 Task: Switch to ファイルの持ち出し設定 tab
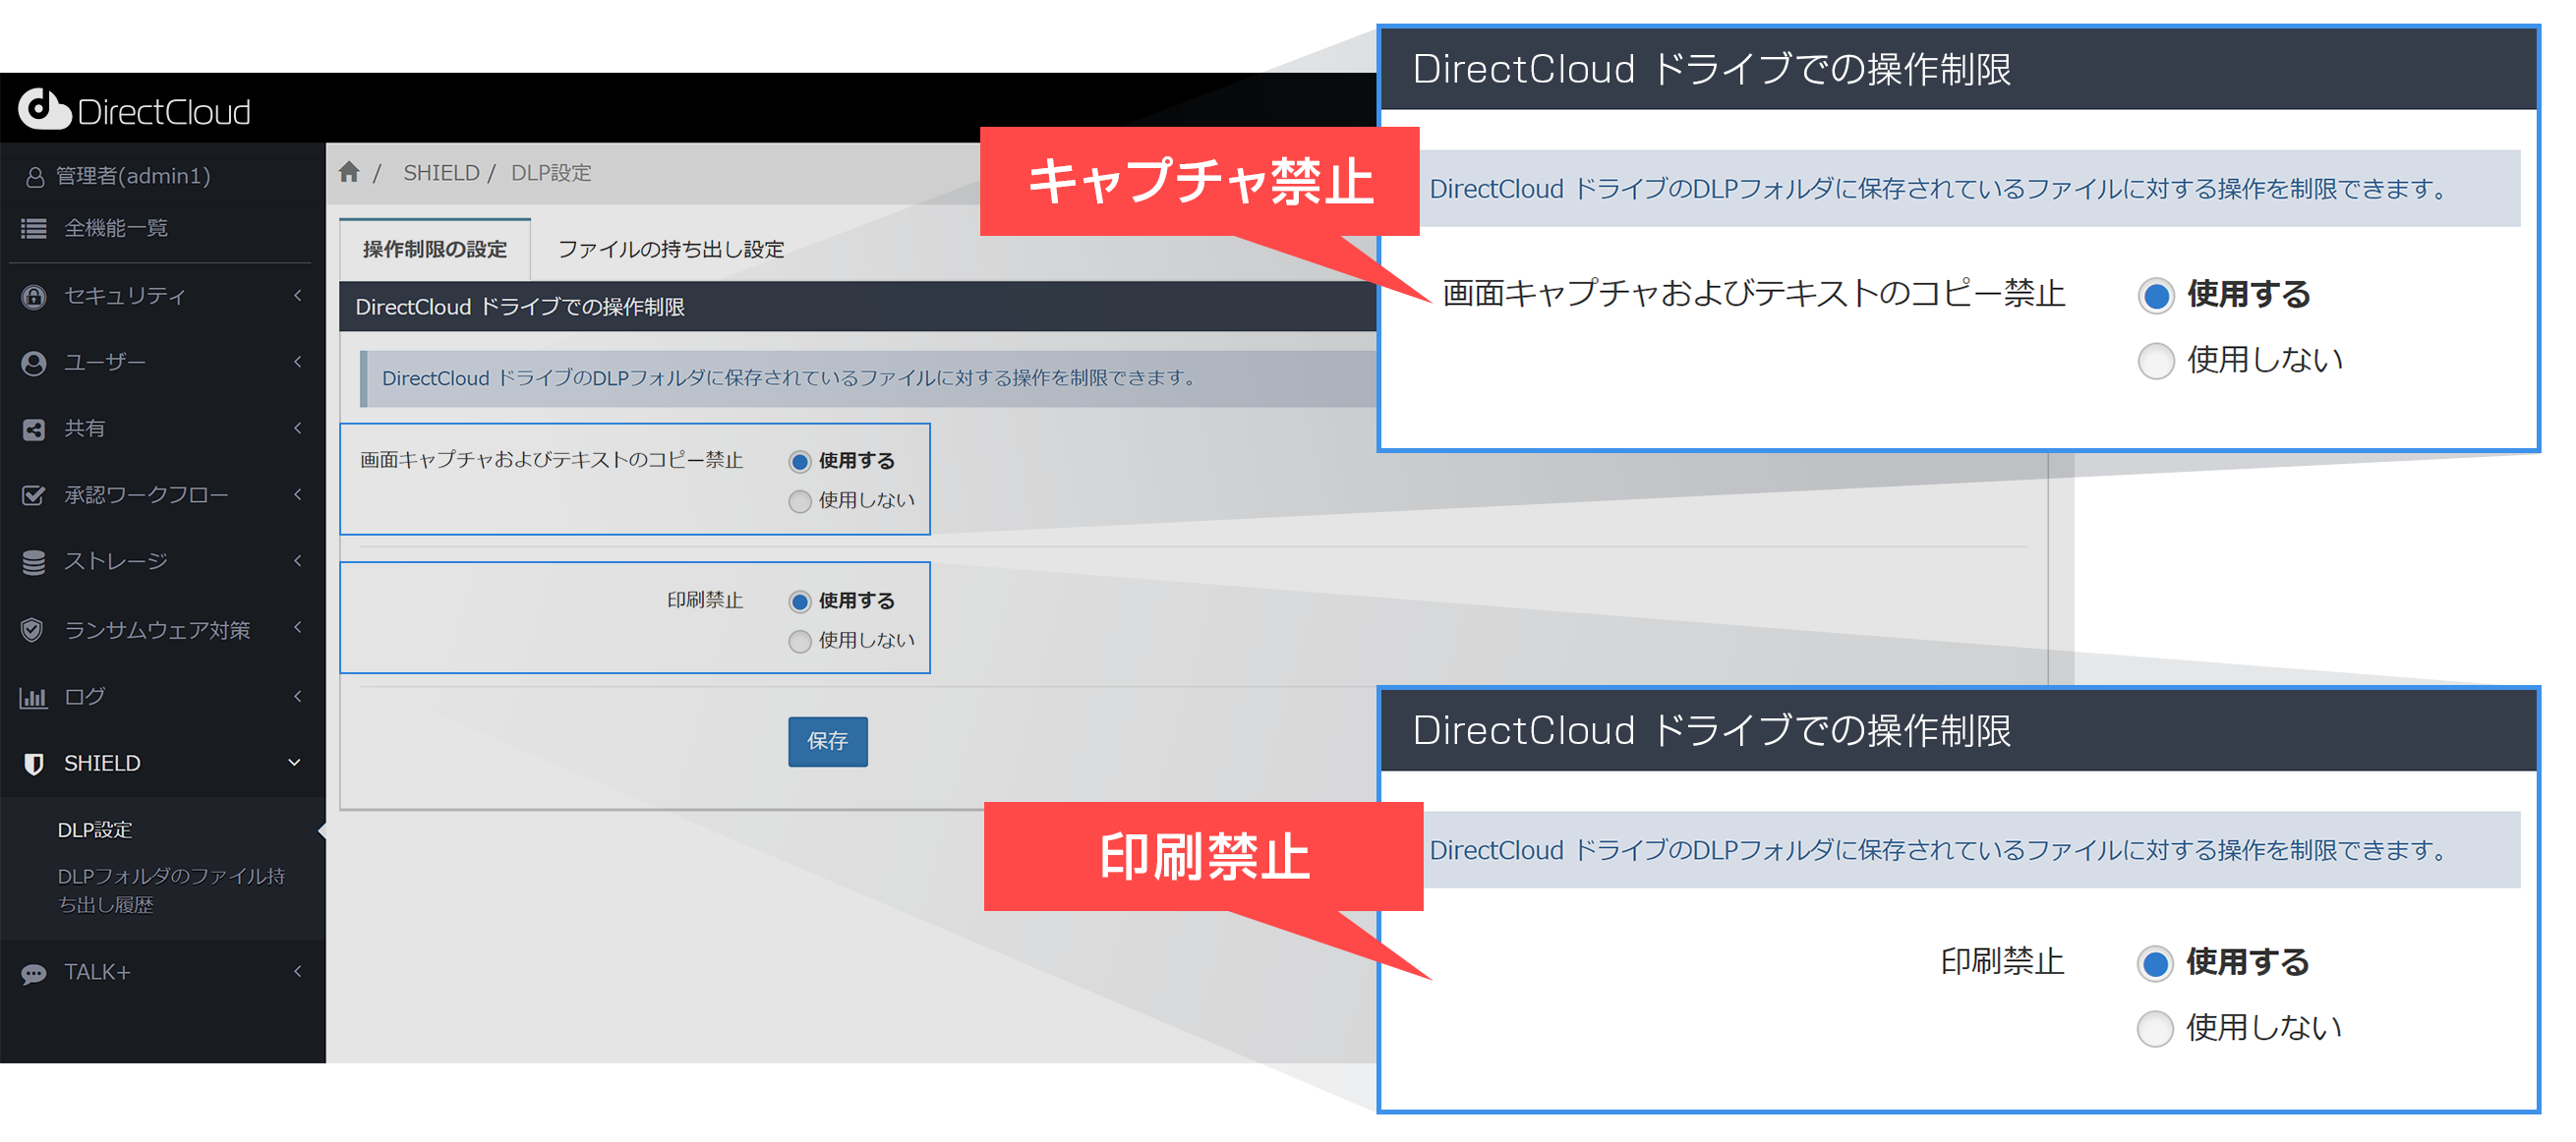pos(670,249)
